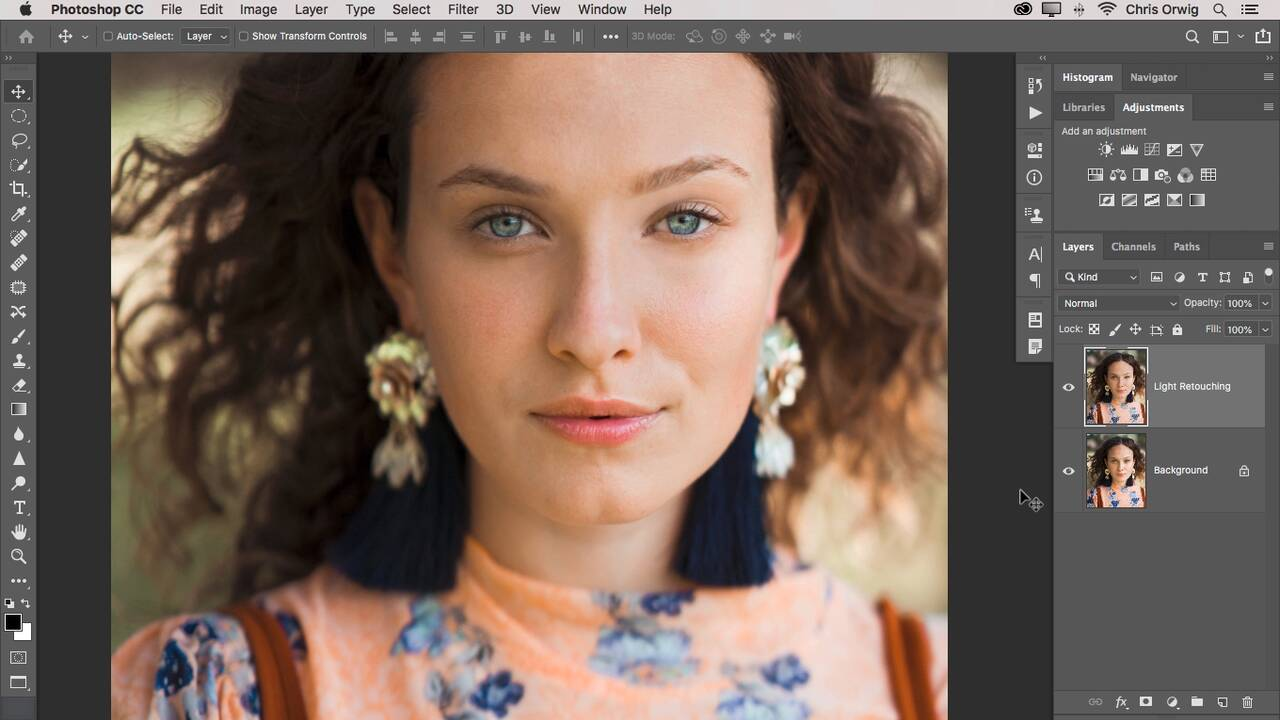Image resolution: width=1280 pixels, height=720 pixels.
Task: Open the Info panel icon
Action: coord(1035,177)
